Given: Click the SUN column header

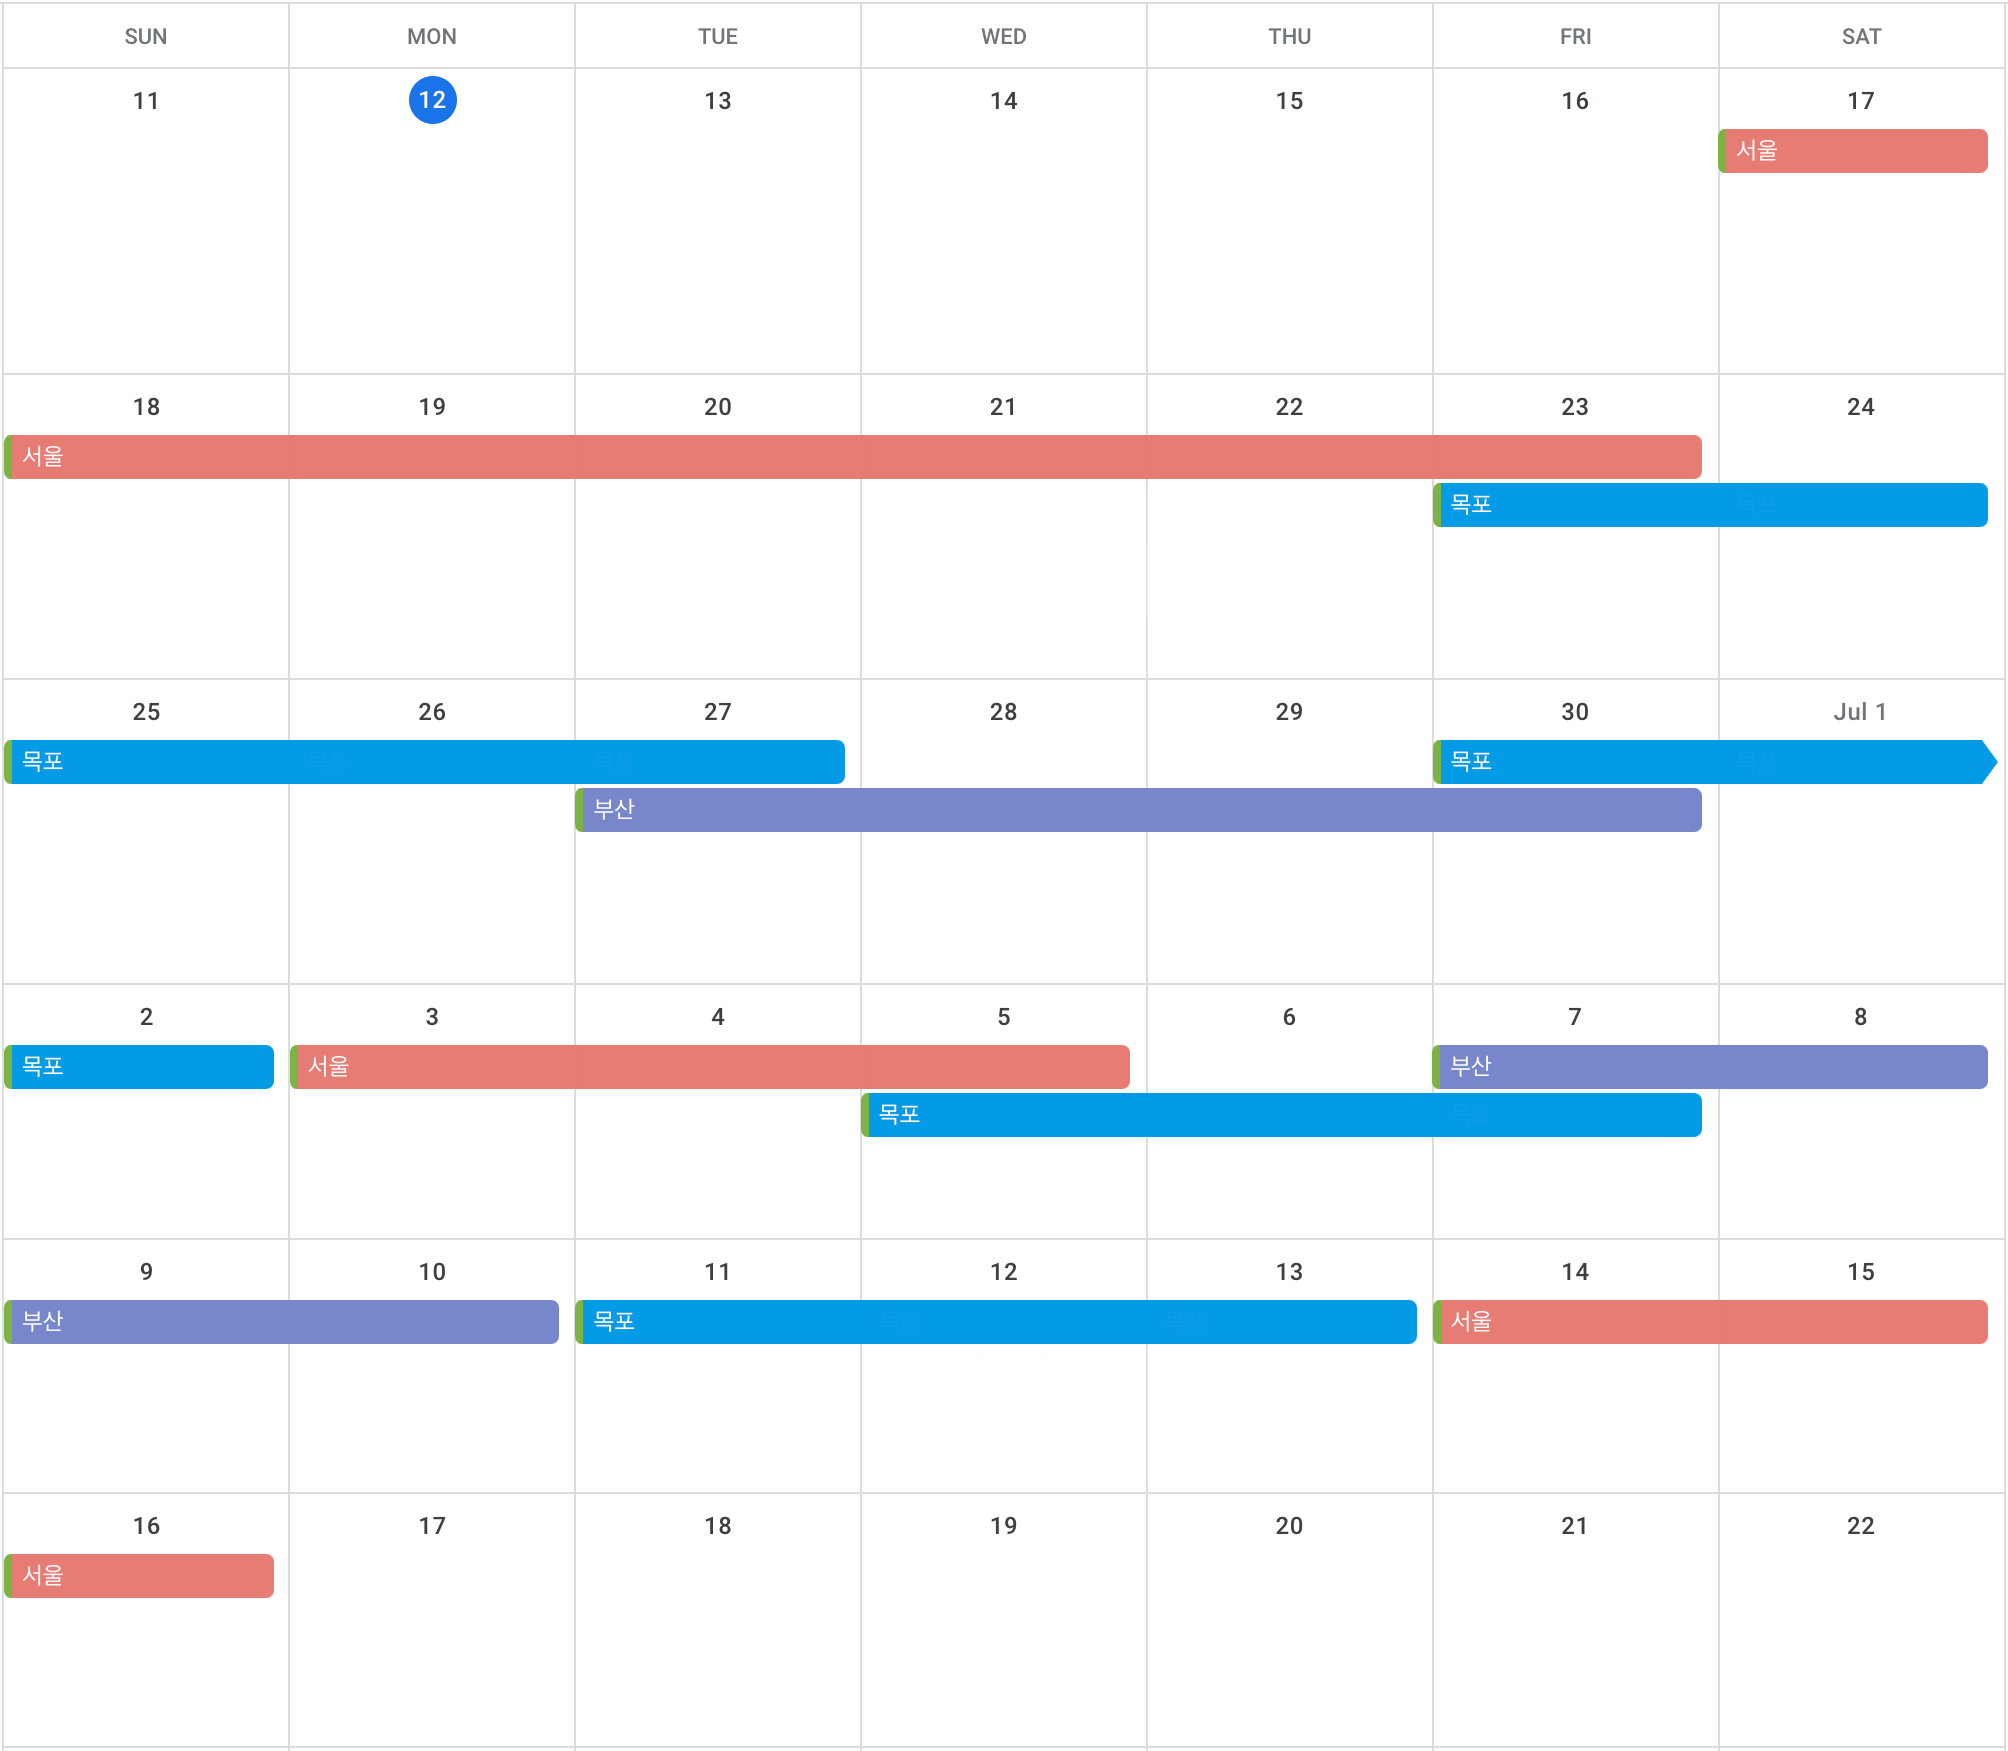Looking at the screenshot, I should [x=146, y=37].
